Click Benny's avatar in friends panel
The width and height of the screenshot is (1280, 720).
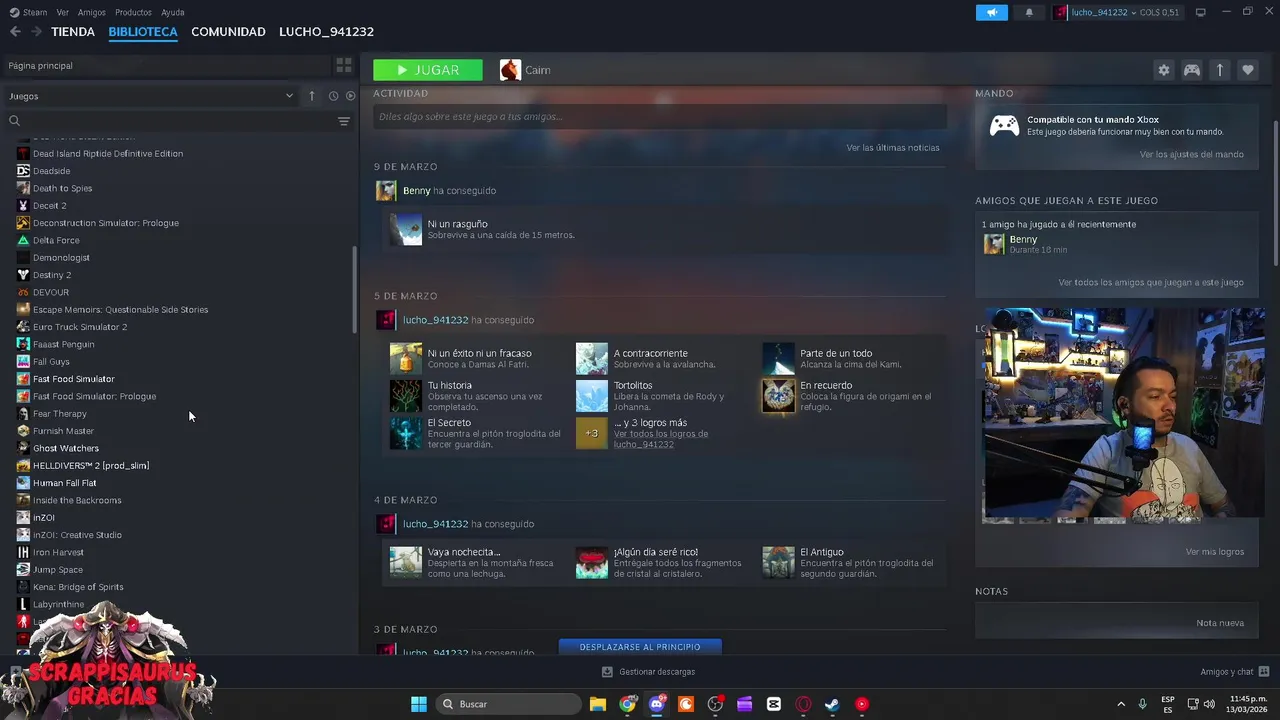(x=994, y=244)
